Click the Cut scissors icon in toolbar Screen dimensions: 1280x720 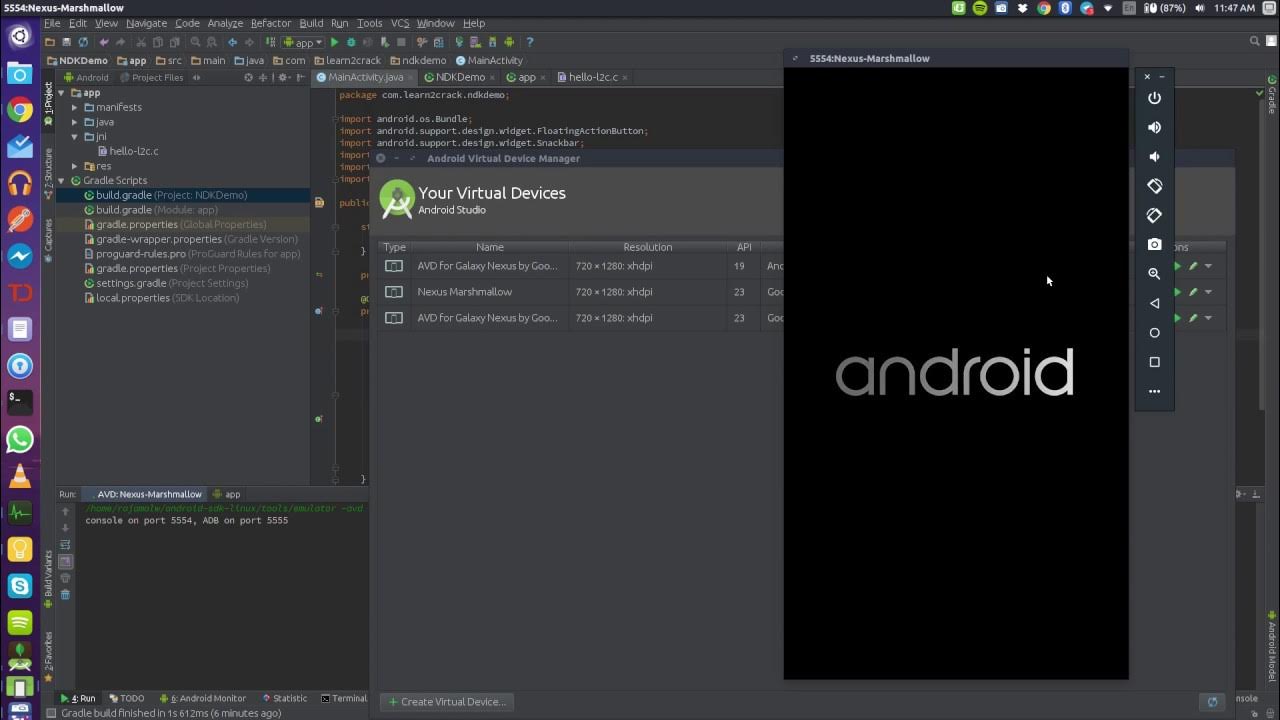click(141, 42)
